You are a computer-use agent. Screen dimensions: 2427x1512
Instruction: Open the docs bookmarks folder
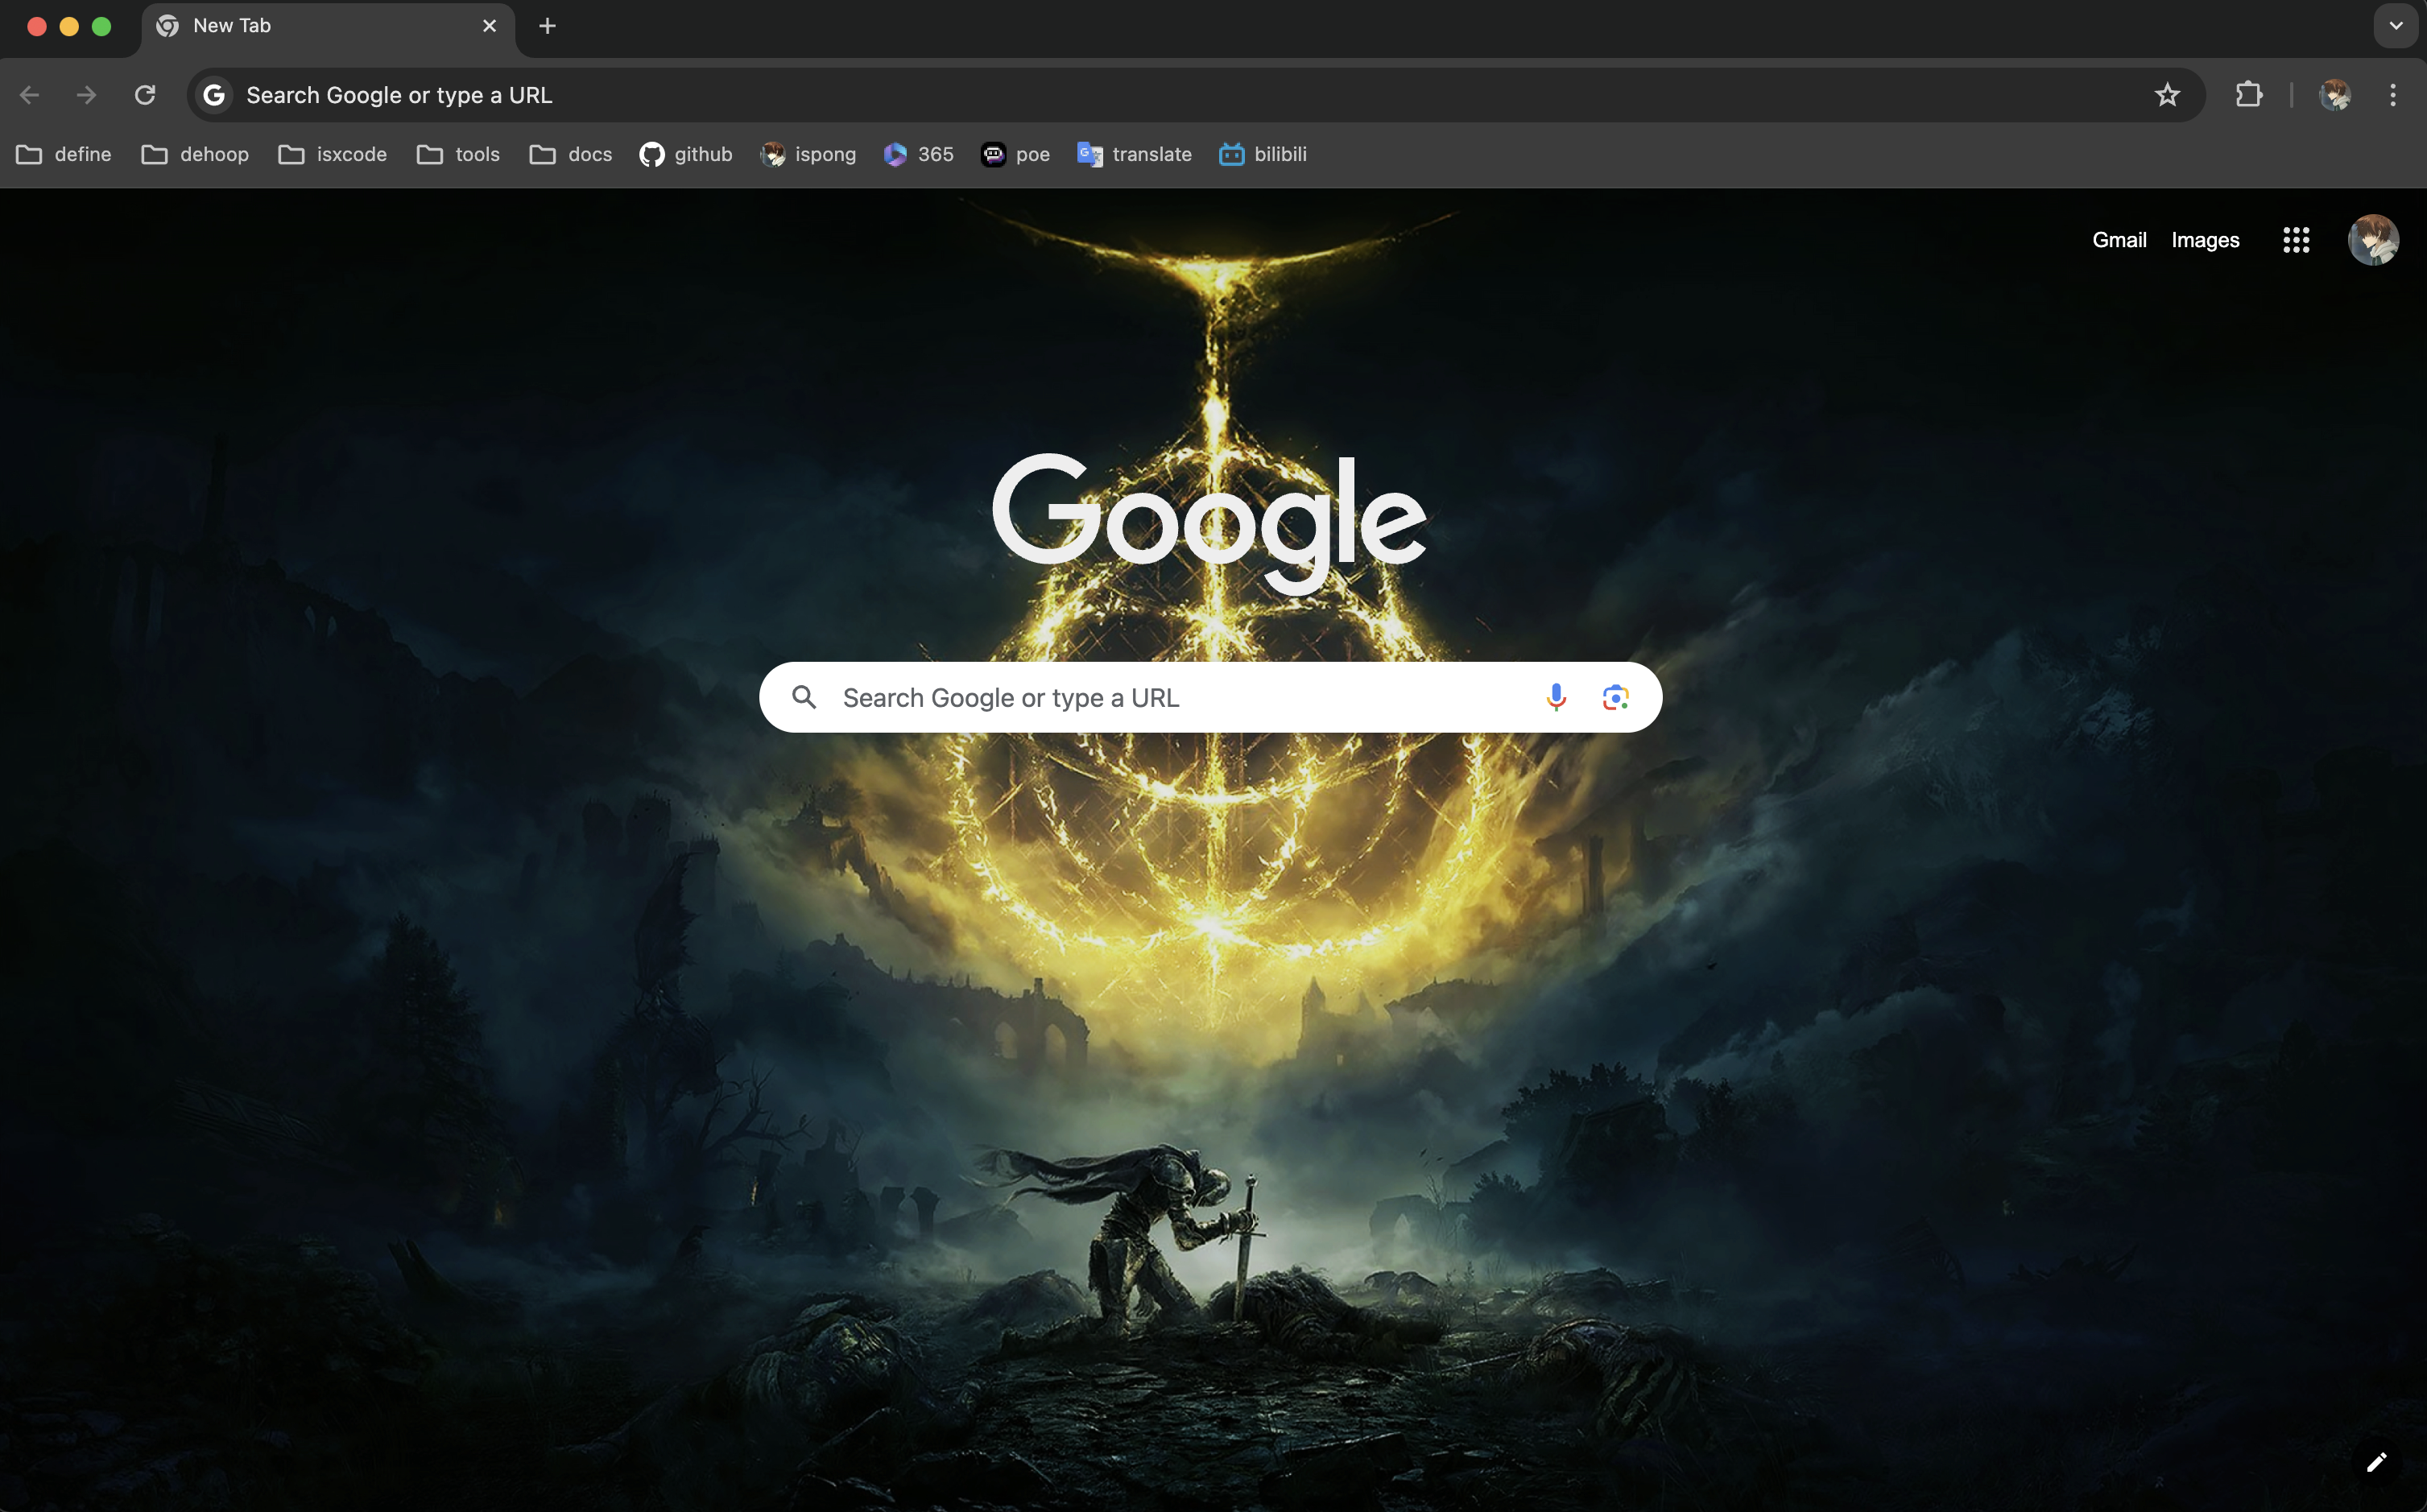[571, 154]
